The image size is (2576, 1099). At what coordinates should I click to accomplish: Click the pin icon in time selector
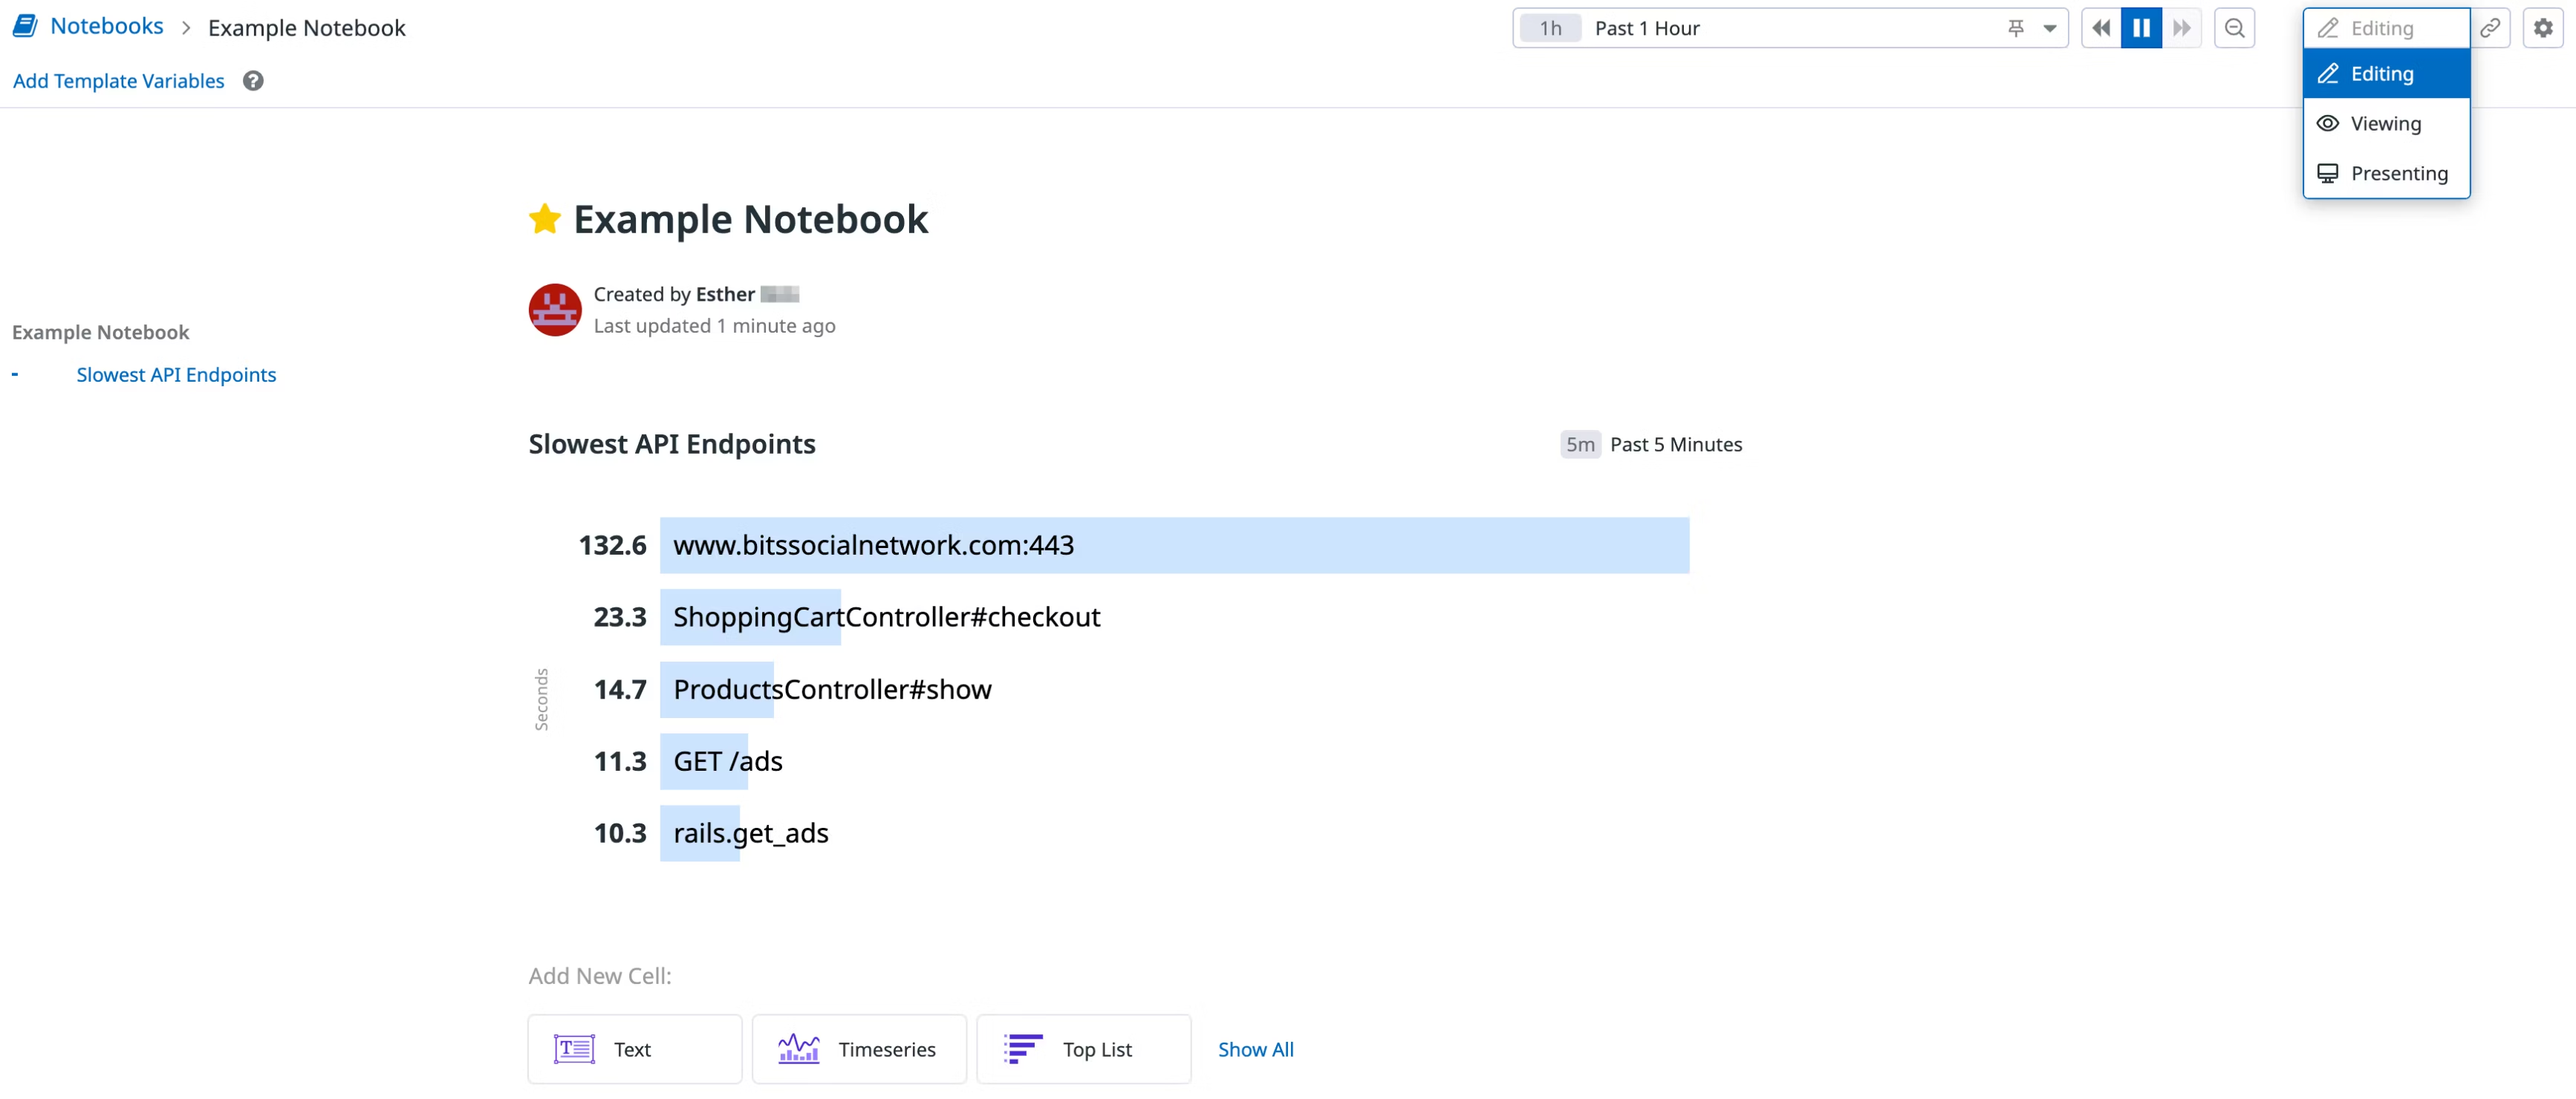[x=2015, y=28]
